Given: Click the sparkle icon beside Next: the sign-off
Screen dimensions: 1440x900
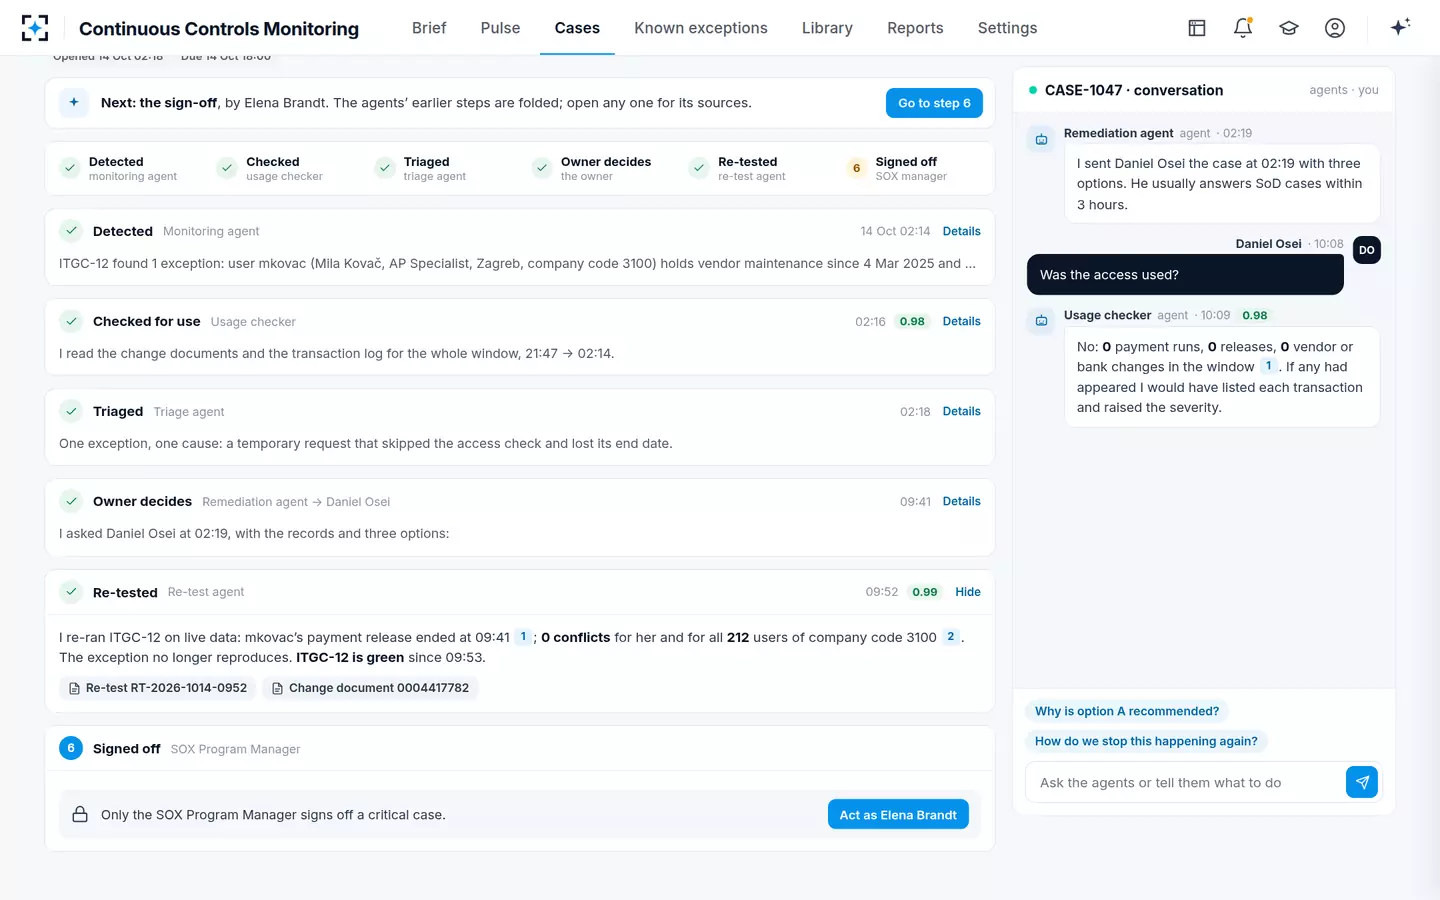Looking at the screenshot, I should [x=74, y=102].
